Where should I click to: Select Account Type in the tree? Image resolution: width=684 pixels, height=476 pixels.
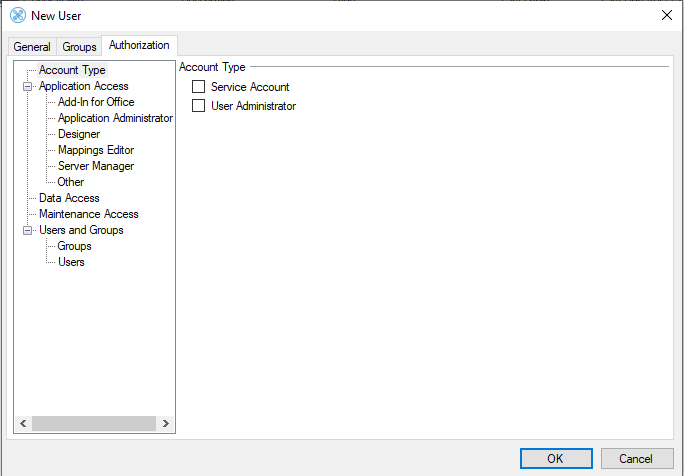[72, 70]
